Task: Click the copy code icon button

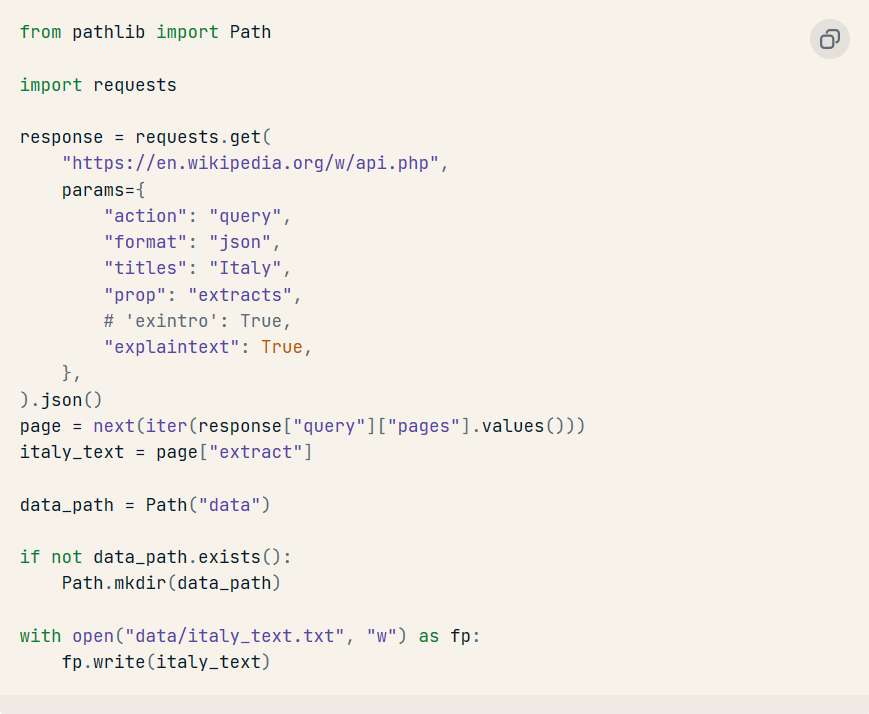Action: pyautogui.click(x=830, y=39)
